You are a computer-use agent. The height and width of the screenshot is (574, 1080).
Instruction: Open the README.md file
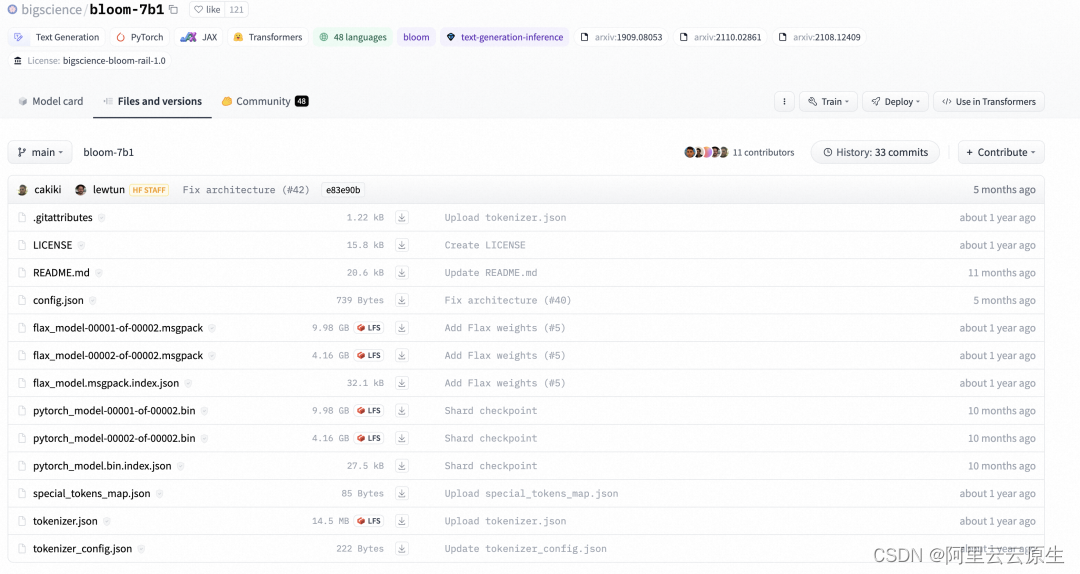pos(61,273)
